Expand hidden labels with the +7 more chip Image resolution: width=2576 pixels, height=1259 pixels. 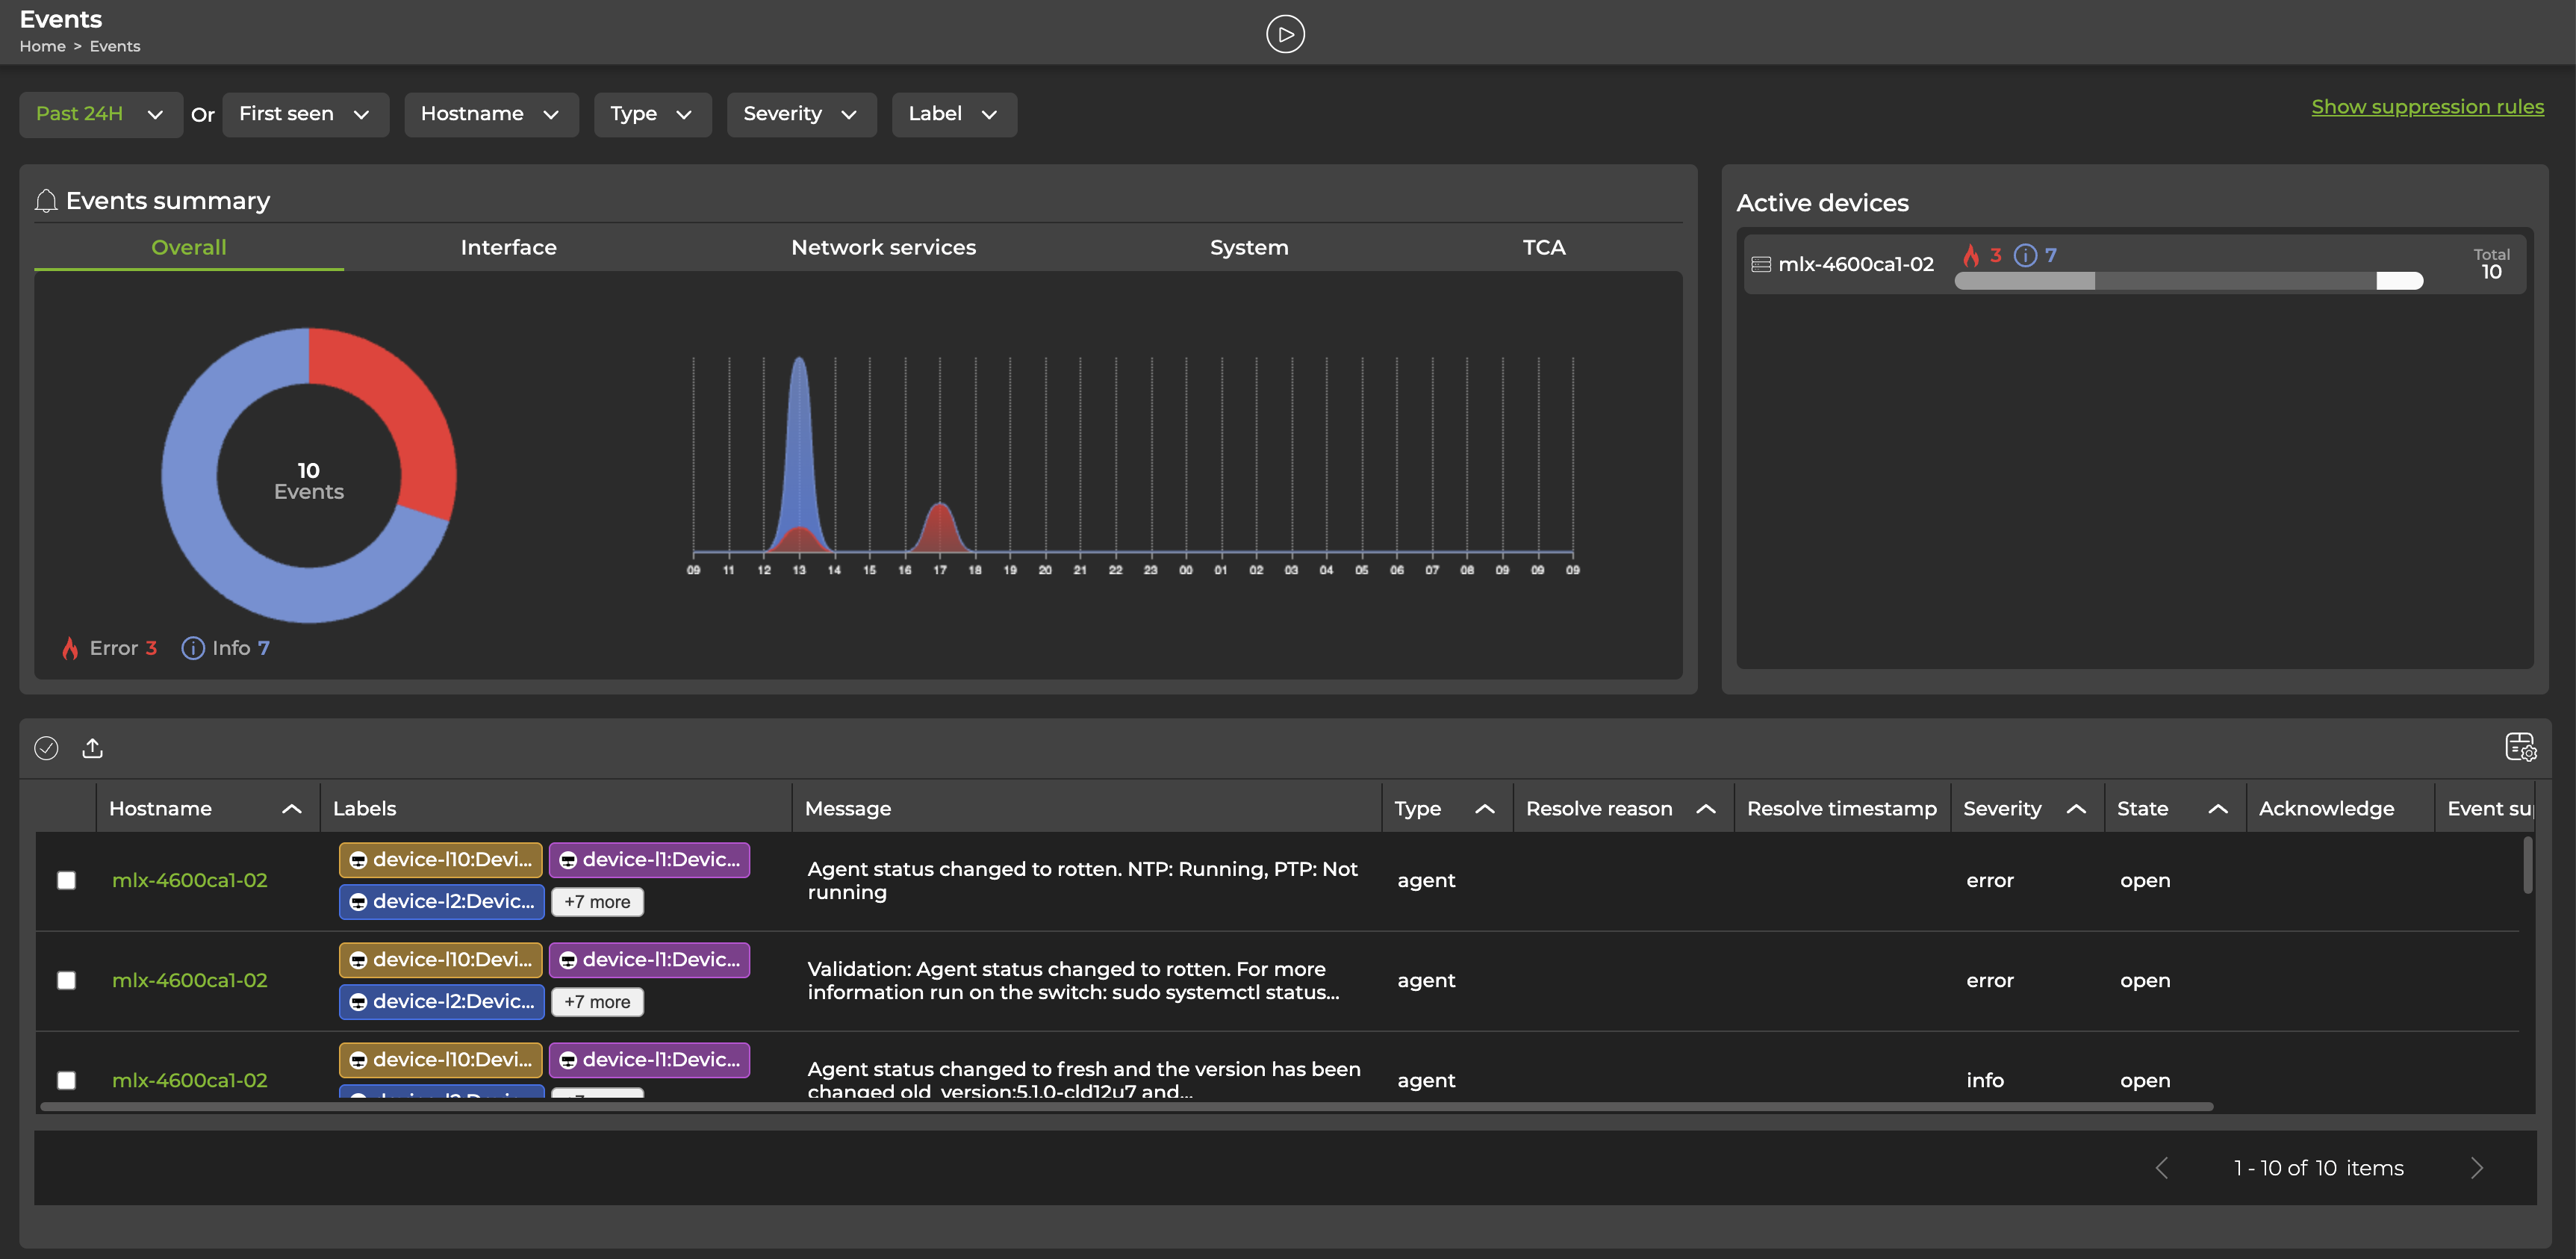coord(597,901)
